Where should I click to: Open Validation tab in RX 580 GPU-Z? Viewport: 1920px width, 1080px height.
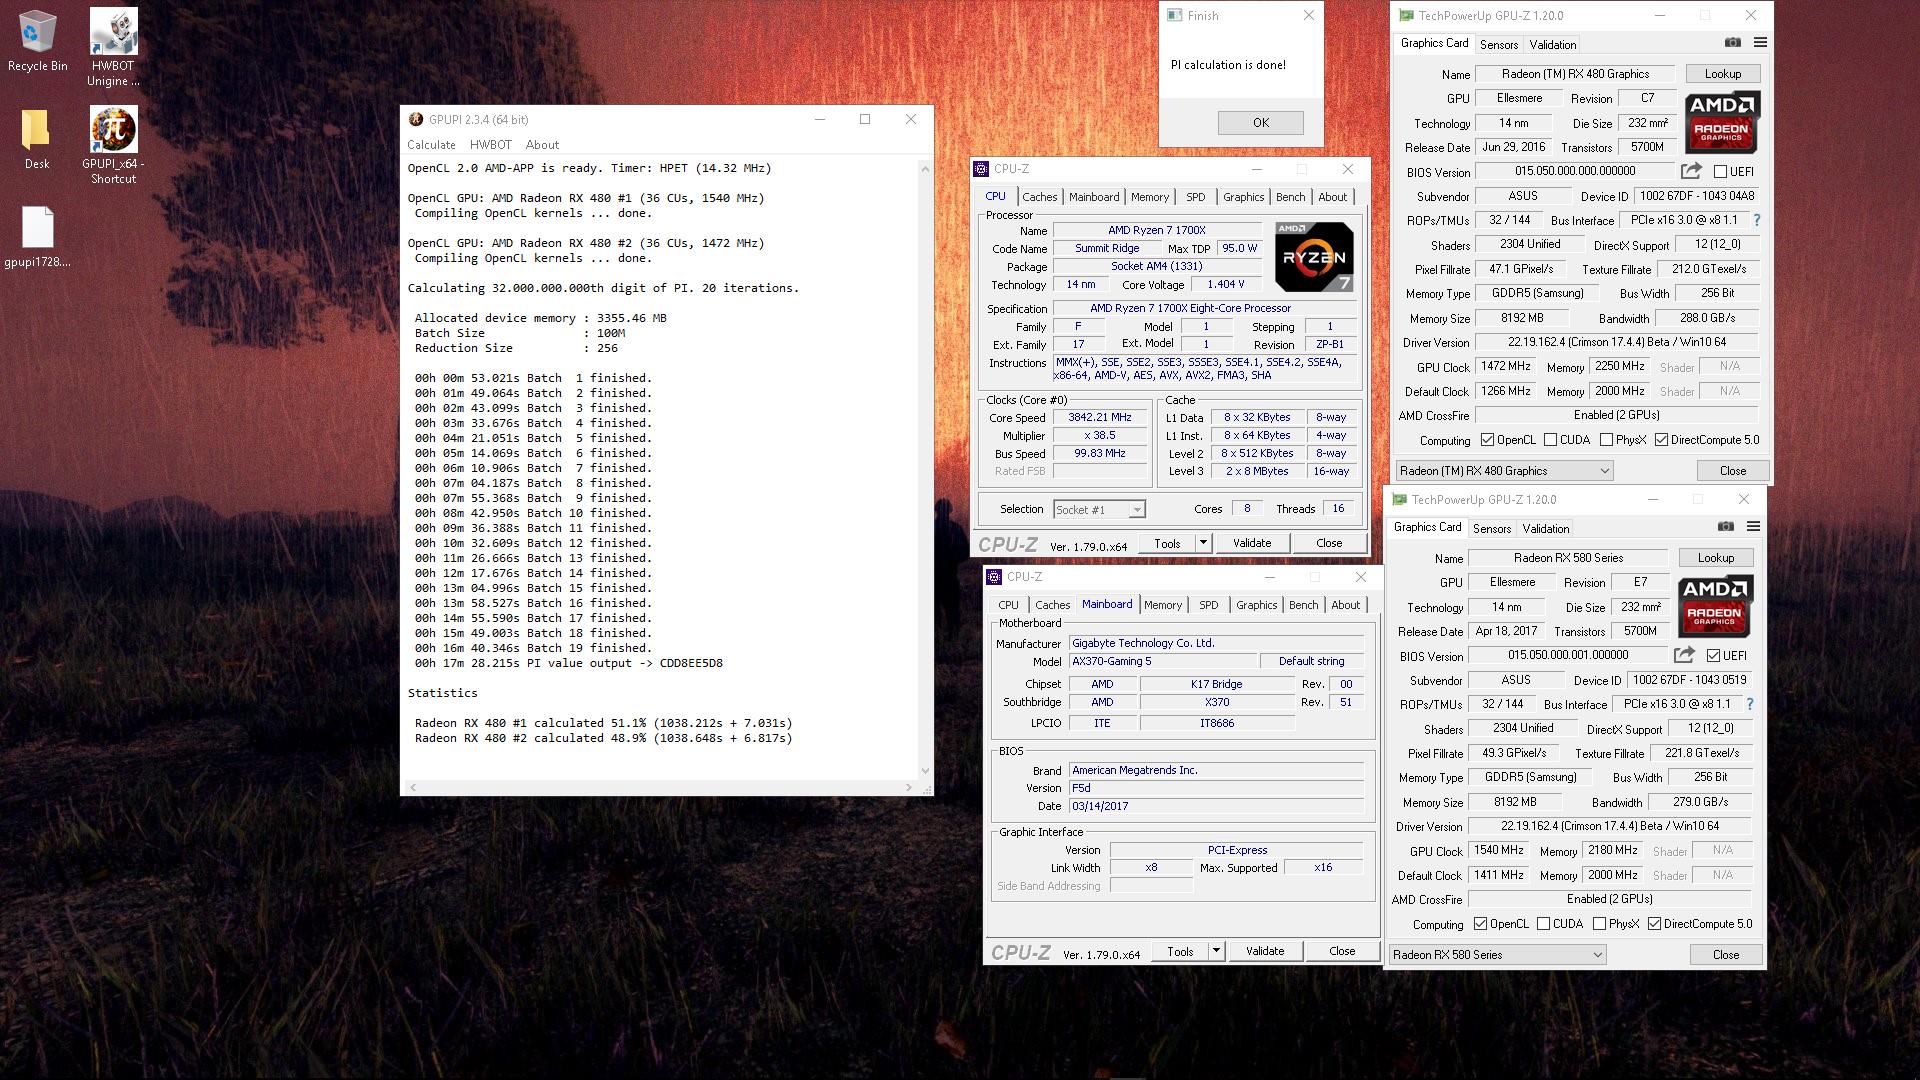click(x=1545, y=529)
